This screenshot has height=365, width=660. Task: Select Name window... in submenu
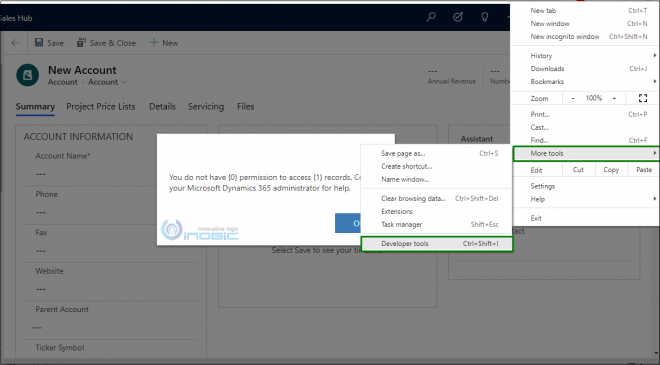437,179
